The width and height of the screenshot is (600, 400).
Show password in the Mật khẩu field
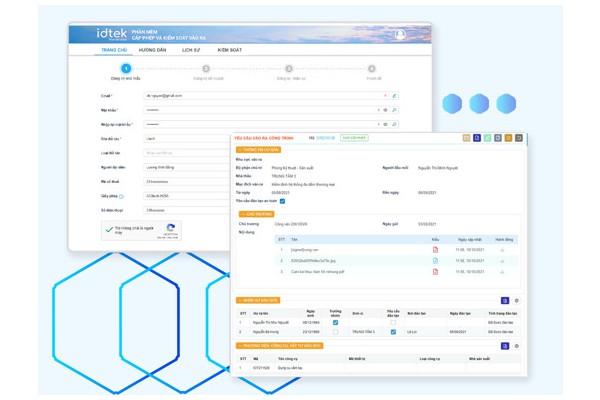click(x=386, y=110)
